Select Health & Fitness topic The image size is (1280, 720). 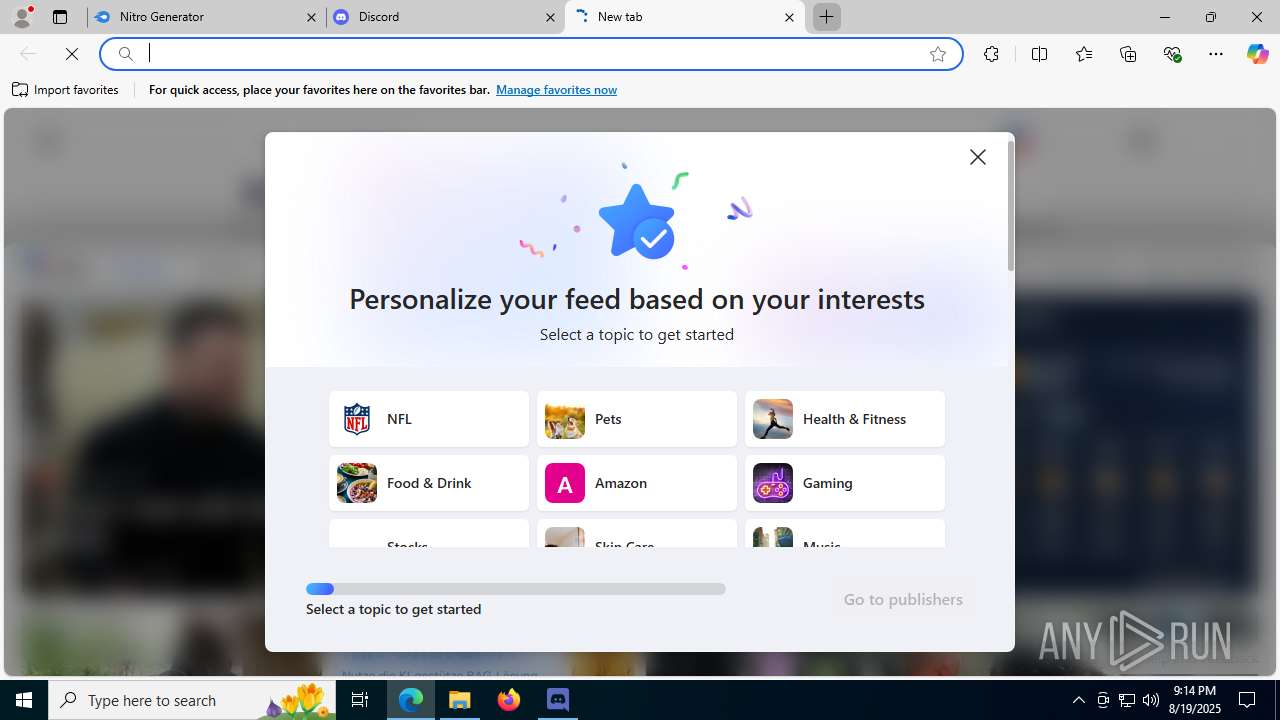(x=845, y=419)
